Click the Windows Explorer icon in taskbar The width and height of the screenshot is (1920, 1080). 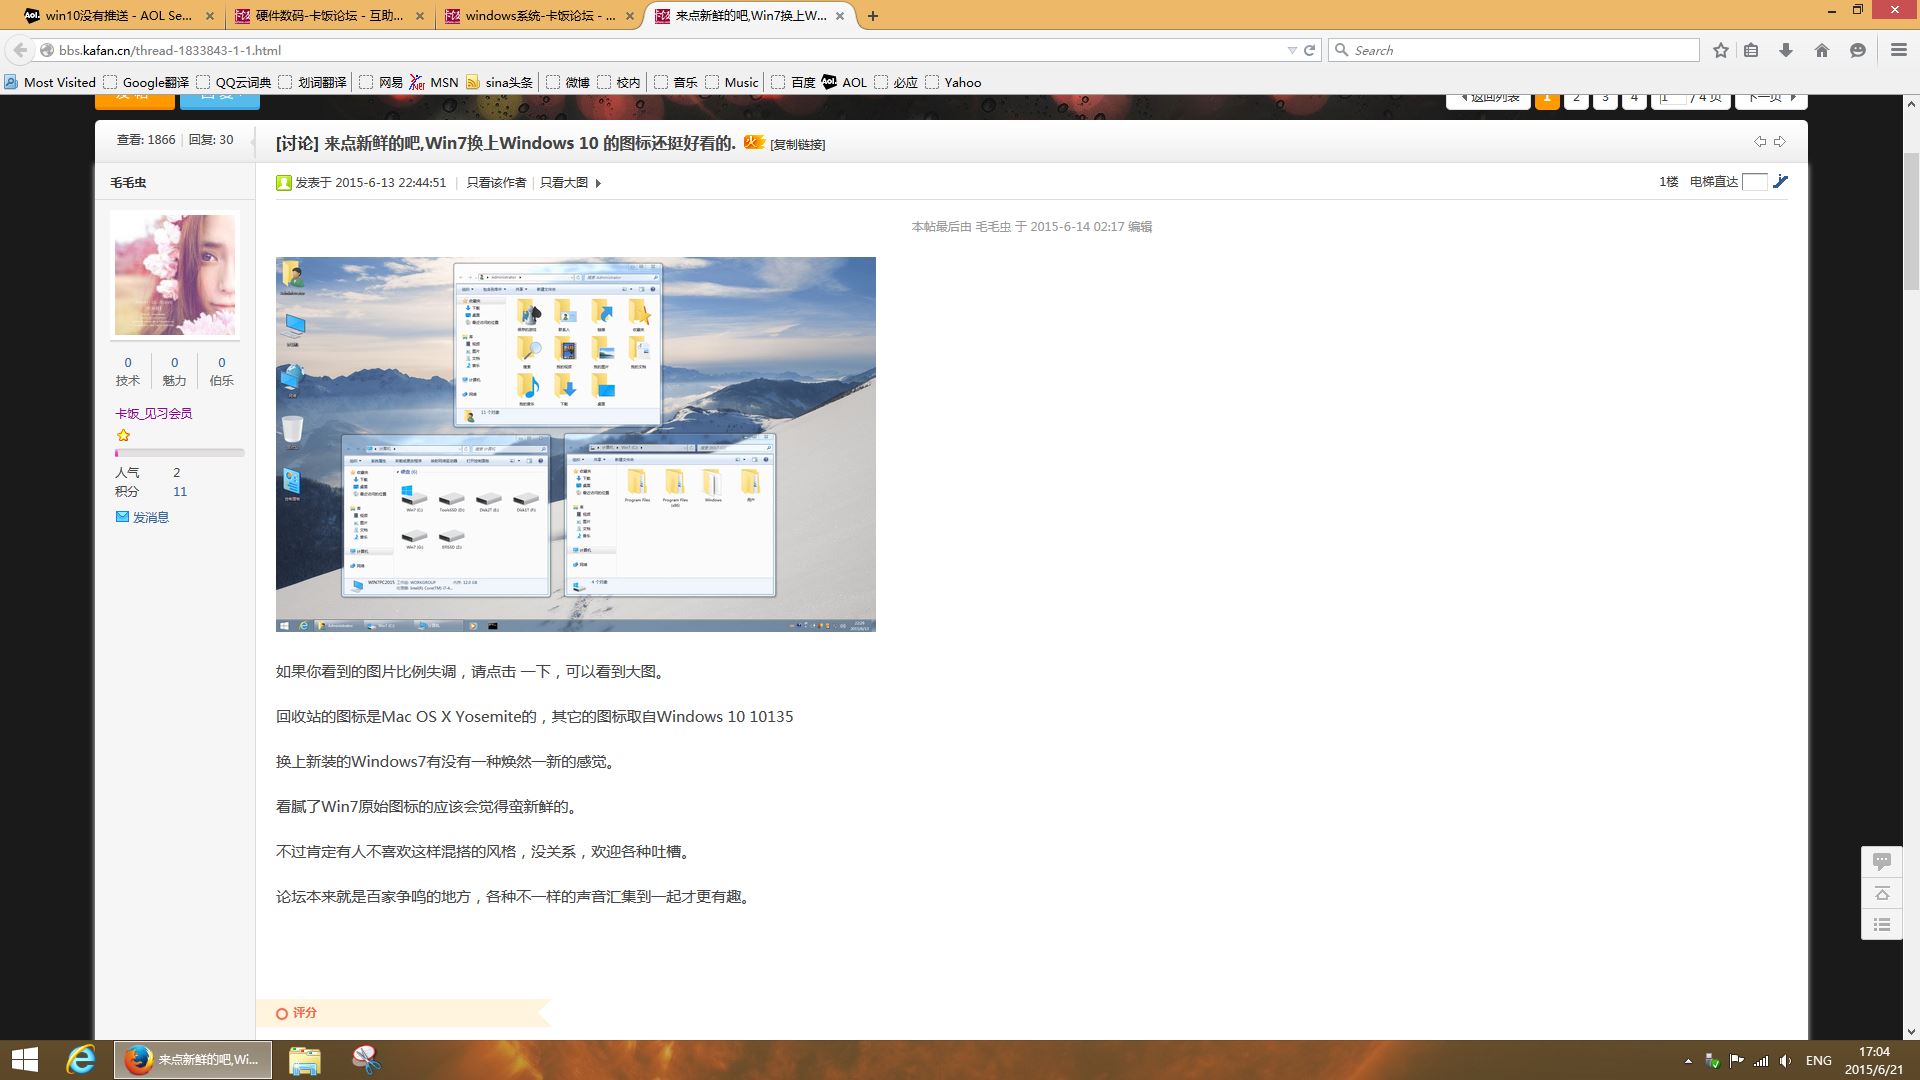pyautogui.click(x=306, y=1058)
